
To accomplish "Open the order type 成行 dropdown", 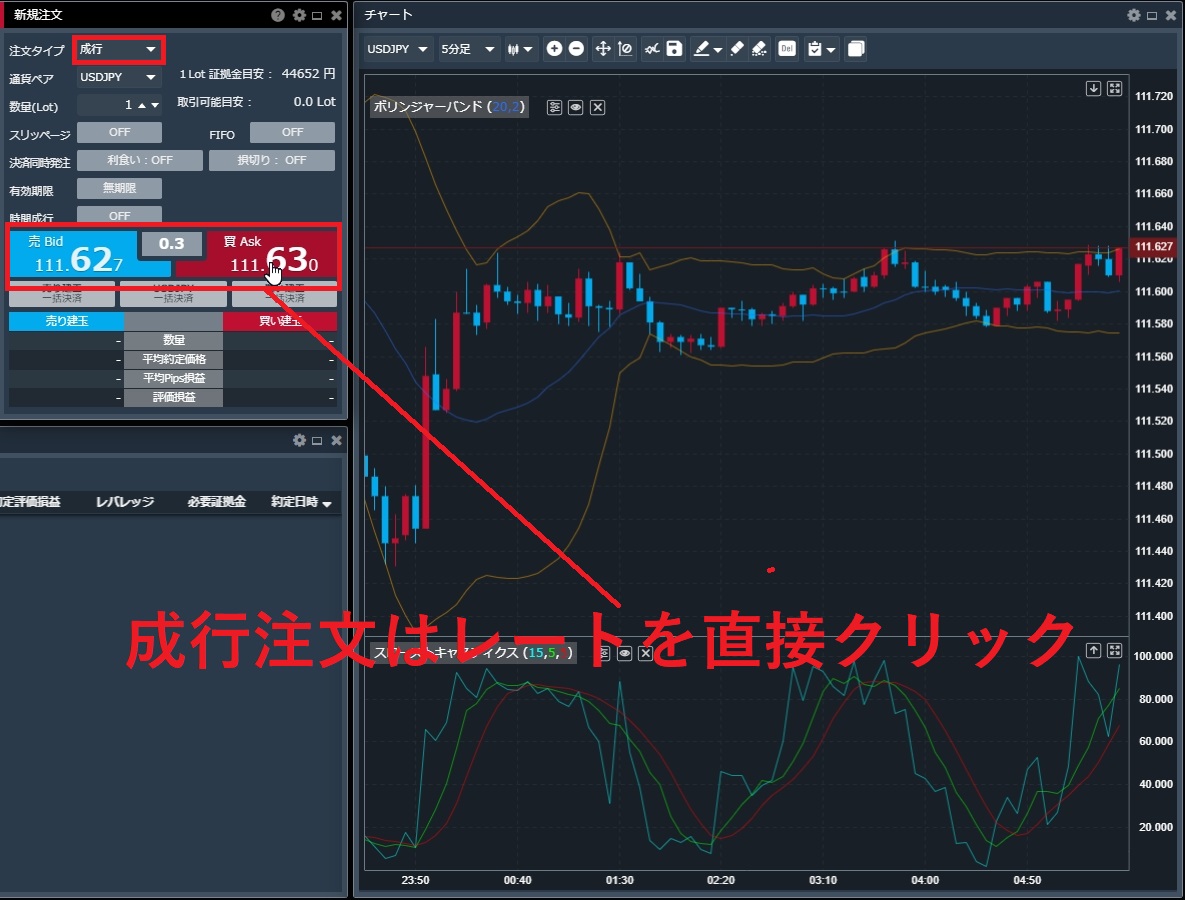I will point(119,49).
